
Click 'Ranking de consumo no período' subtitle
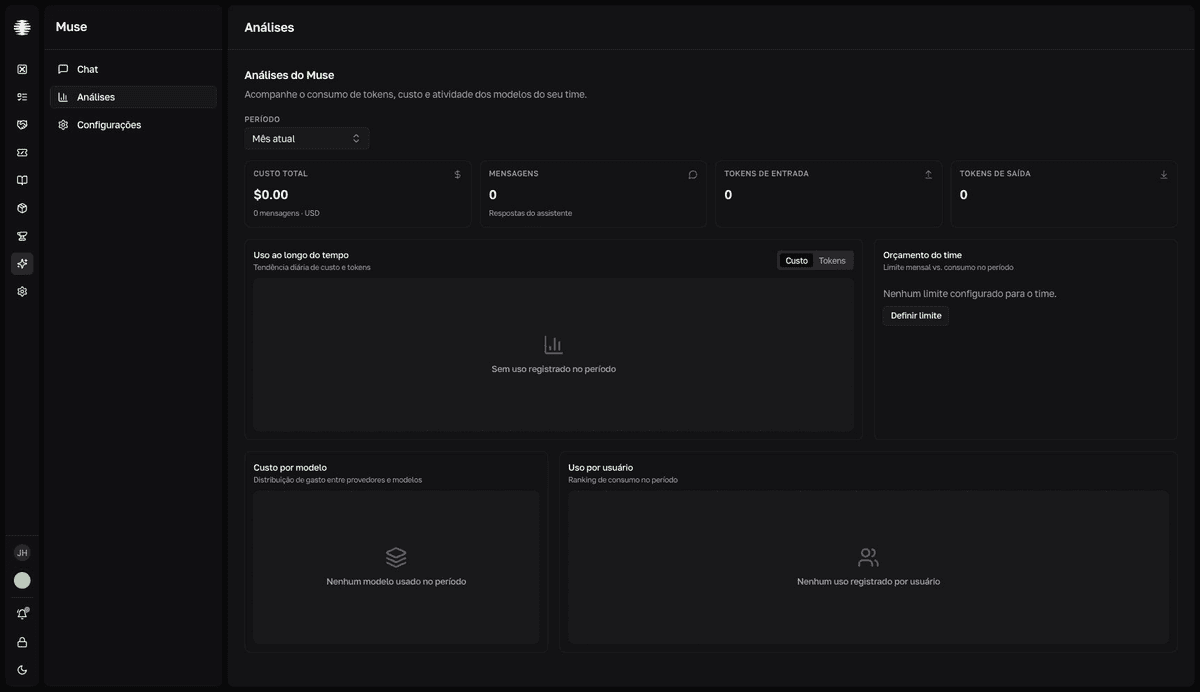[x=623, y=480]
